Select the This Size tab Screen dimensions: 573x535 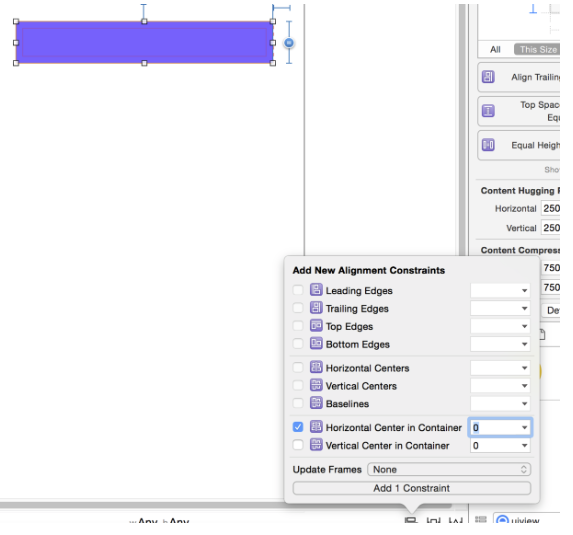point(537,49)
